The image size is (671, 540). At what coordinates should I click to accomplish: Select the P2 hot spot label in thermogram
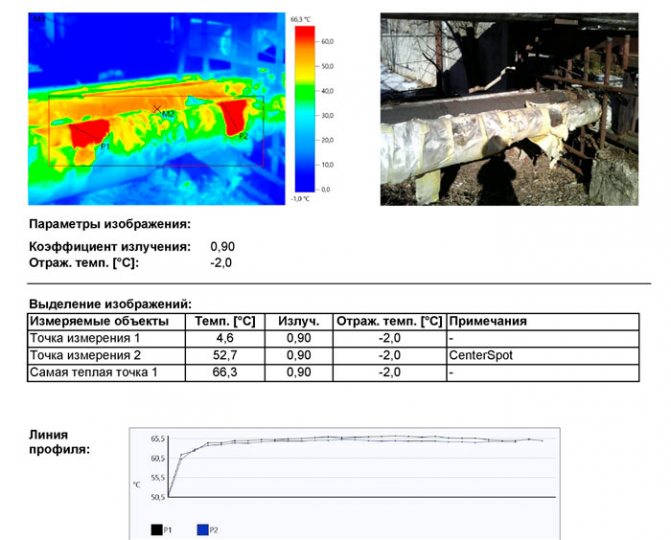[243, 136]
